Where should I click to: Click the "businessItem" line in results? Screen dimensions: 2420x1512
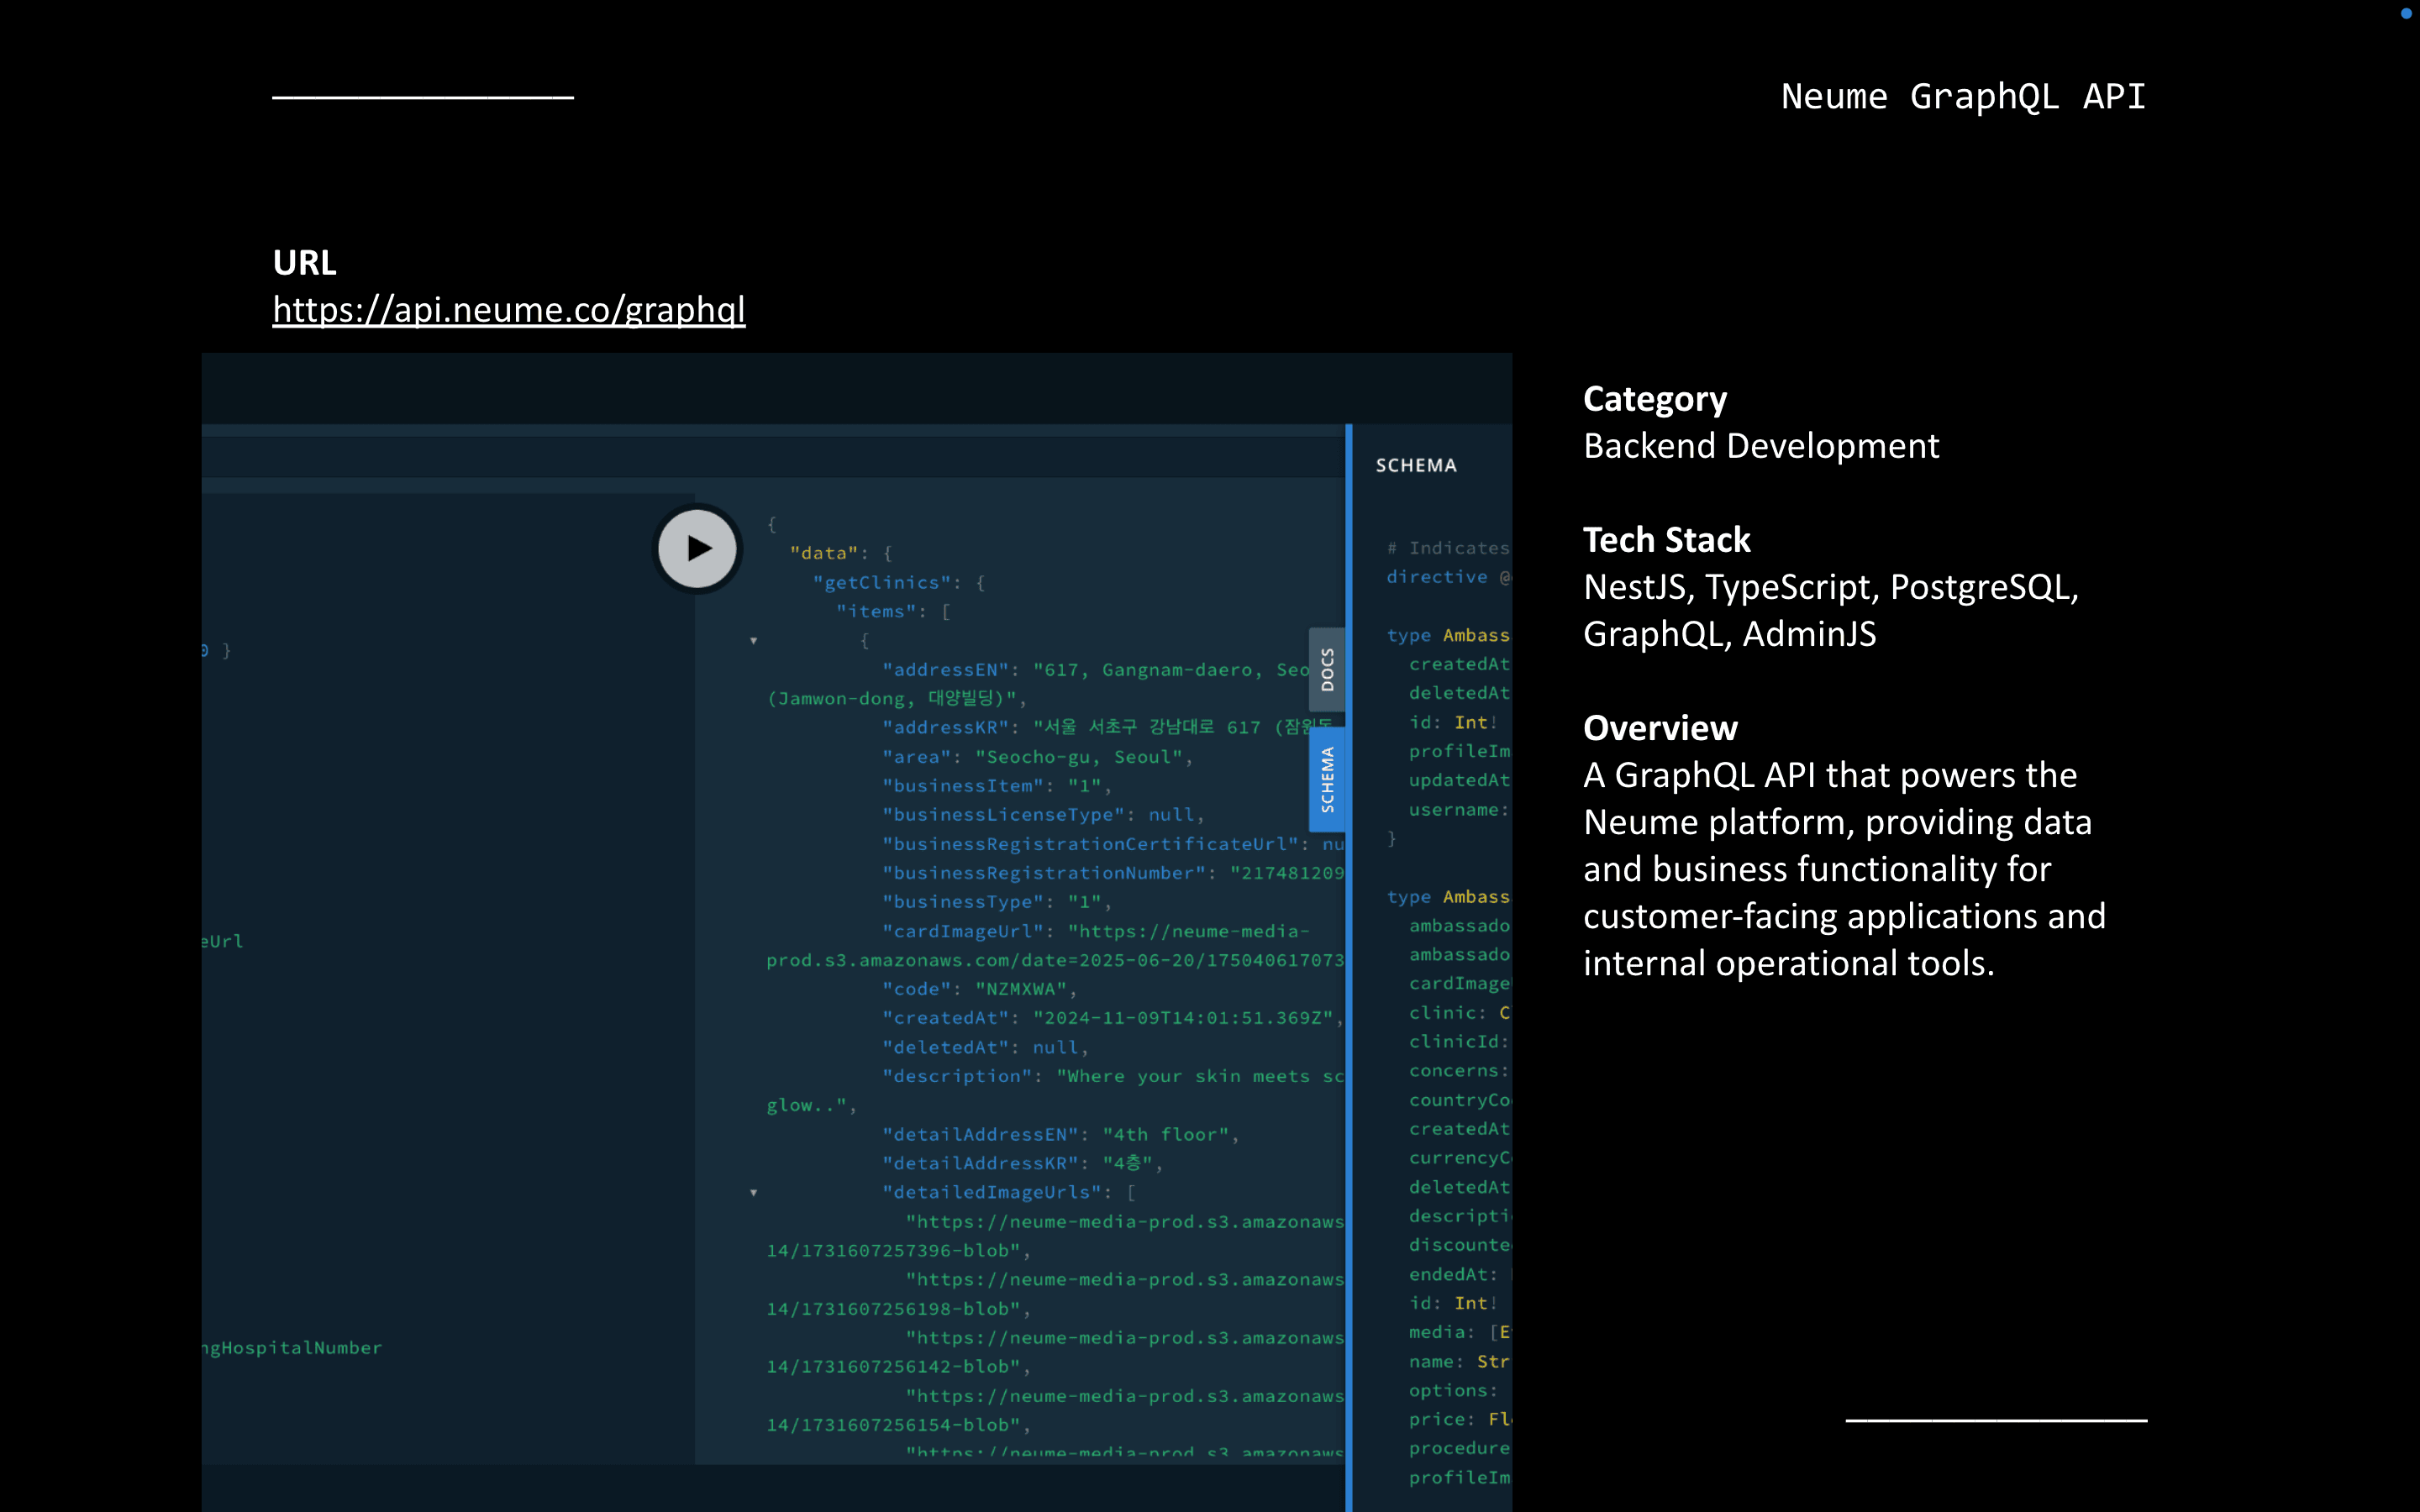996,786
